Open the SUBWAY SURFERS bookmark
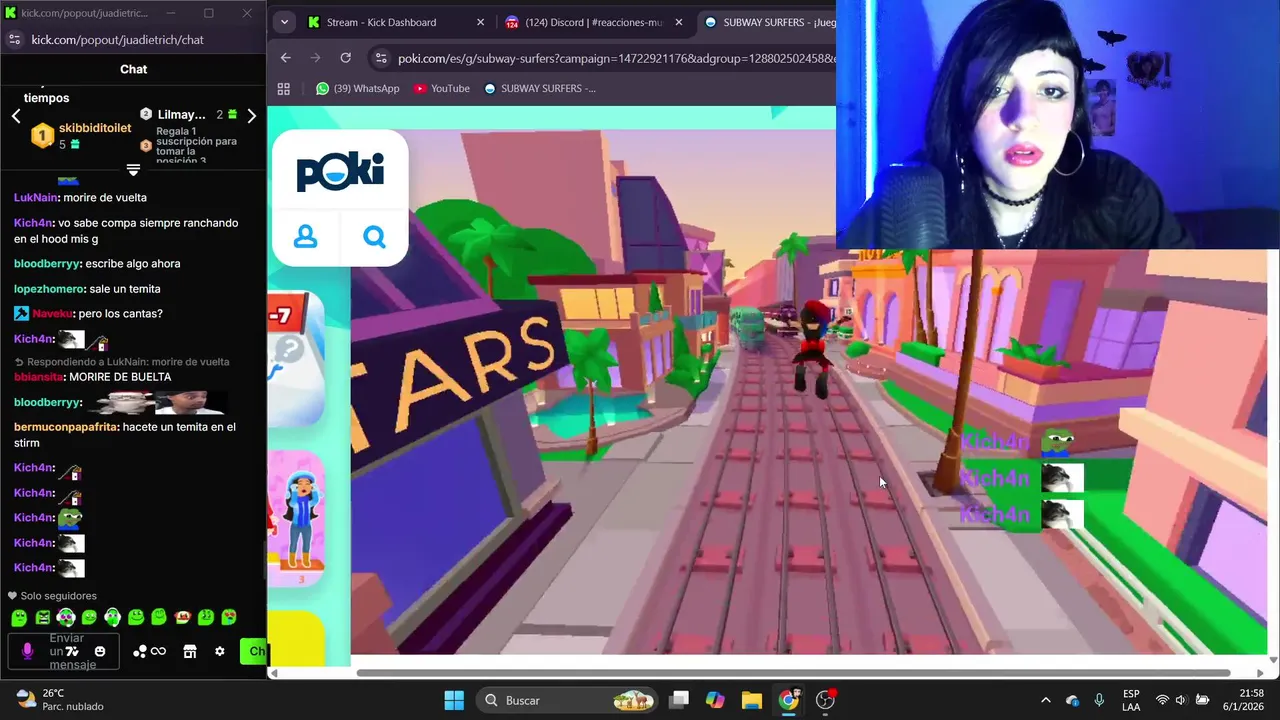Screen dimensions: 1280x720 tap(539, 88)
